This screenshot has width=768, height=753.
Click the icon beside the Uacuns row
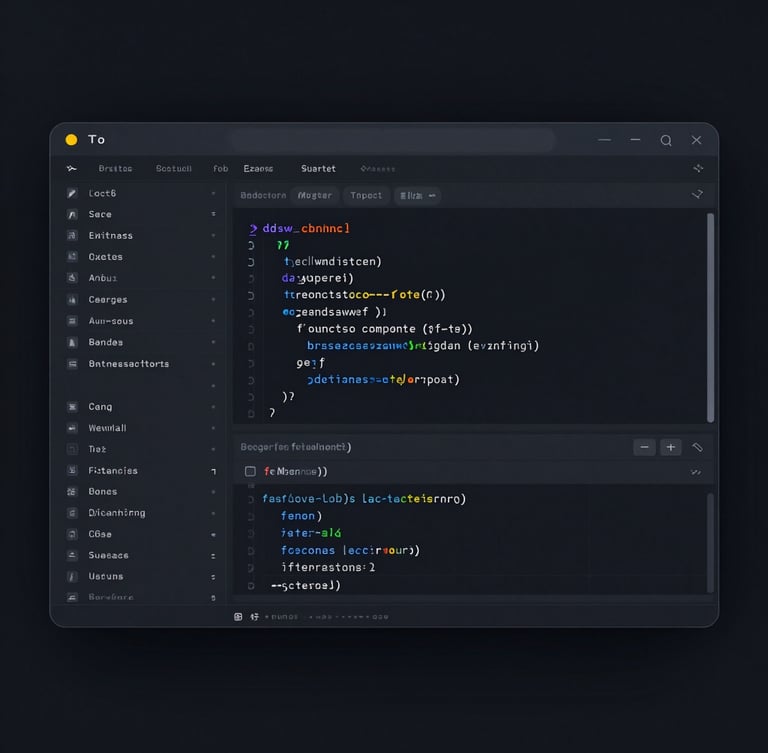pos(72,576)
